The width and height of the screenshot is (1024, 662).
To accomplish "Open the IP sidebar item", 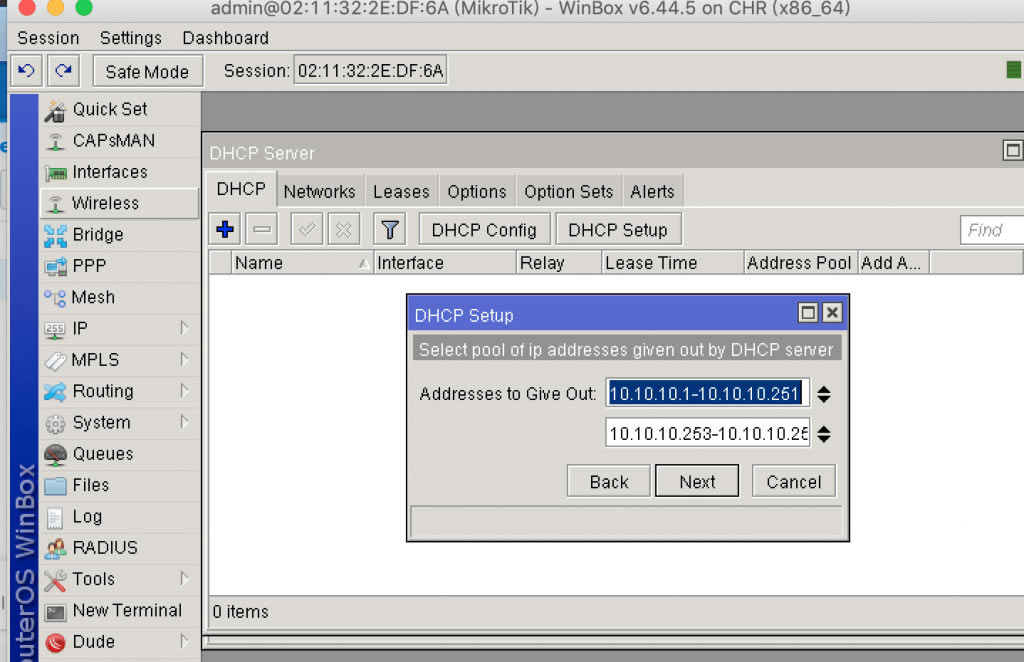I will click(x=120, y=329).
